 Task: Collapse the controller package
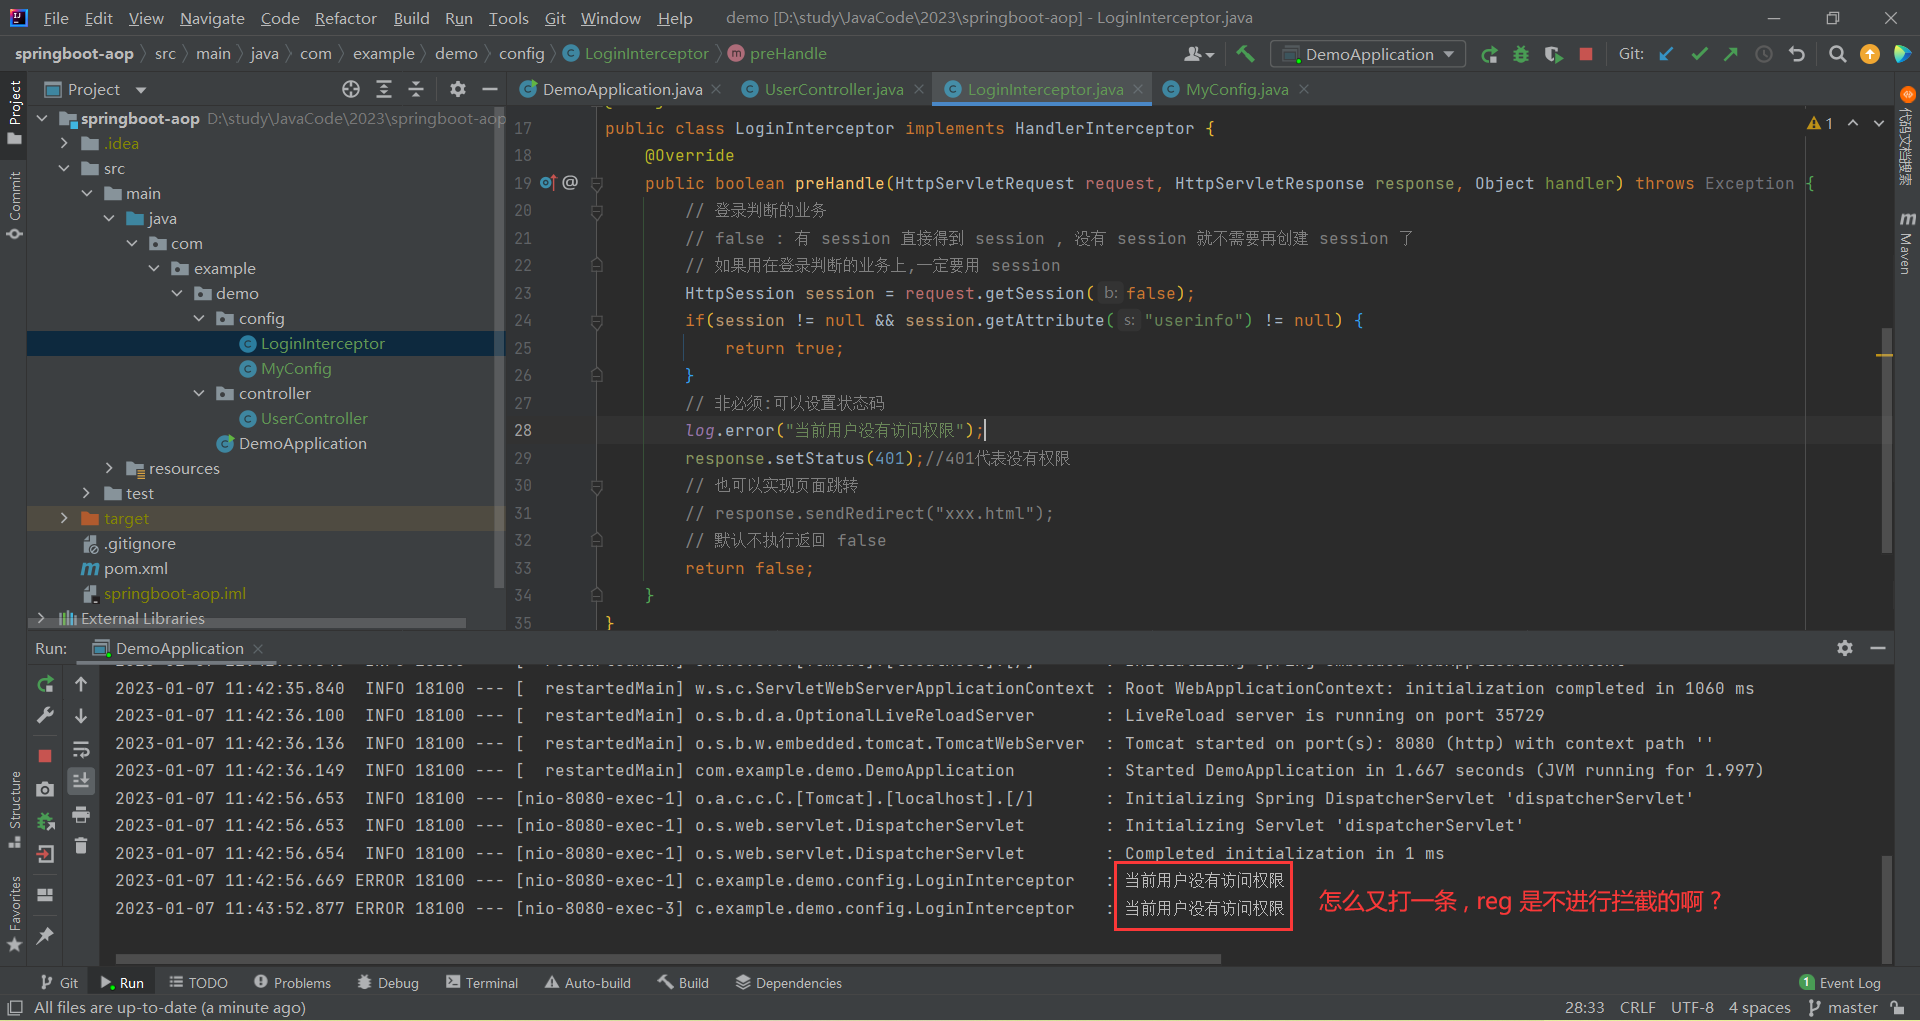[x=199, y=394]
